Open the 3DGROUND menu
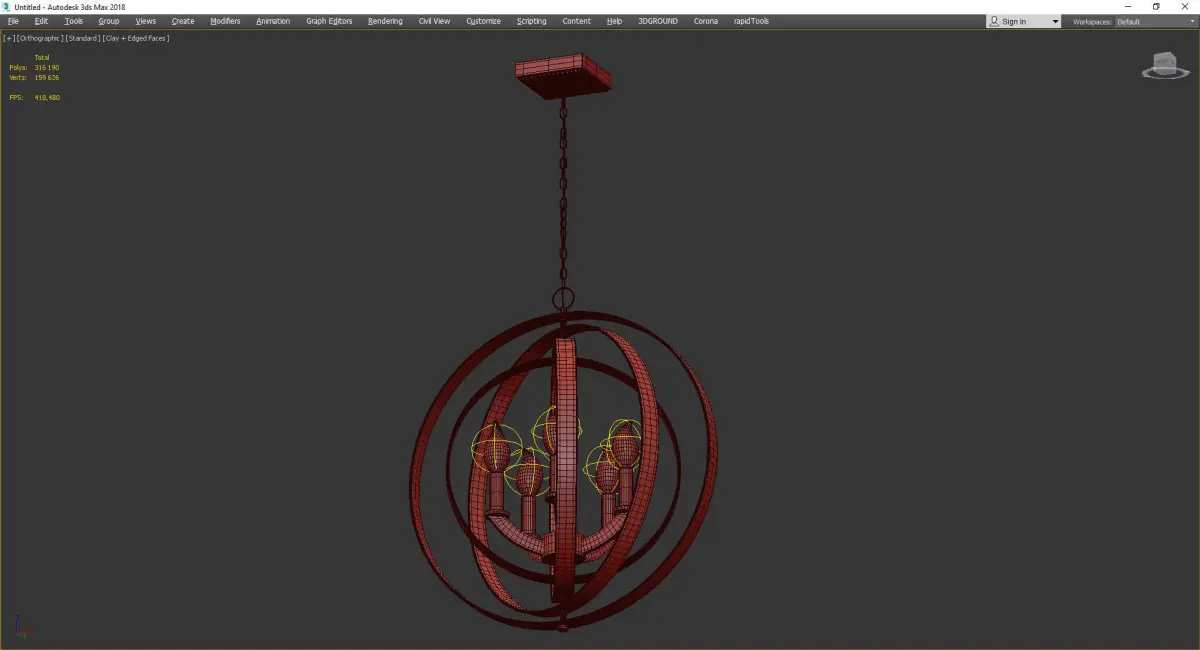Screen dimensions: 1200x650 (657, 21)
